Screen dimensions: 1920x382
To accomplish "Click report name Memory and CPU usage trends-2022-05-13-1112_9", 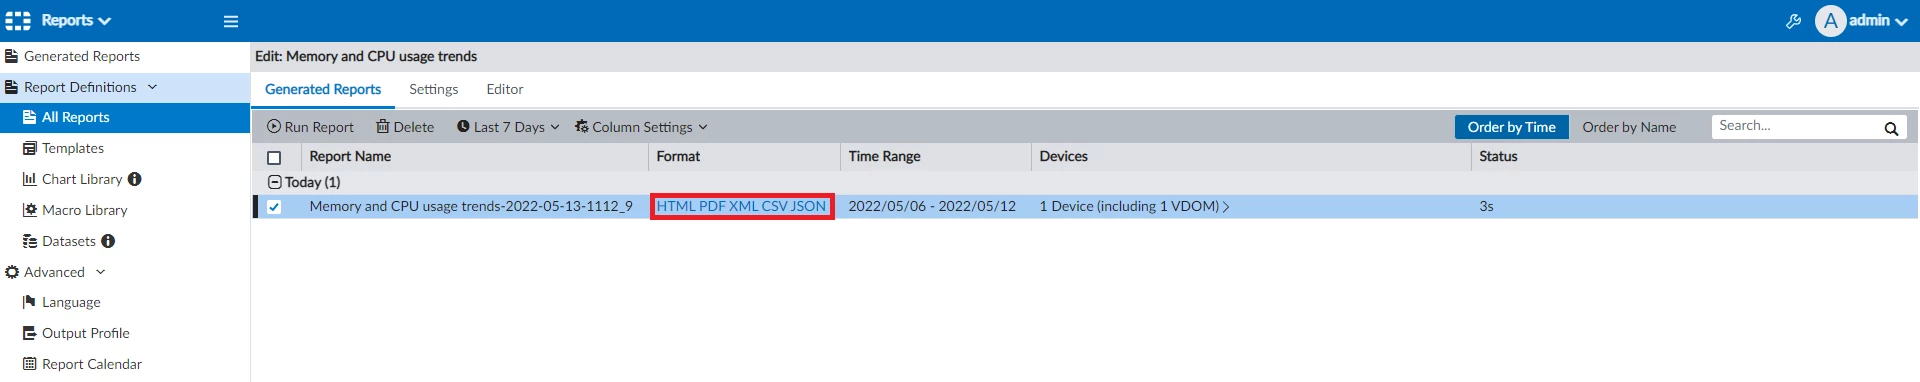I will point(471,206).
